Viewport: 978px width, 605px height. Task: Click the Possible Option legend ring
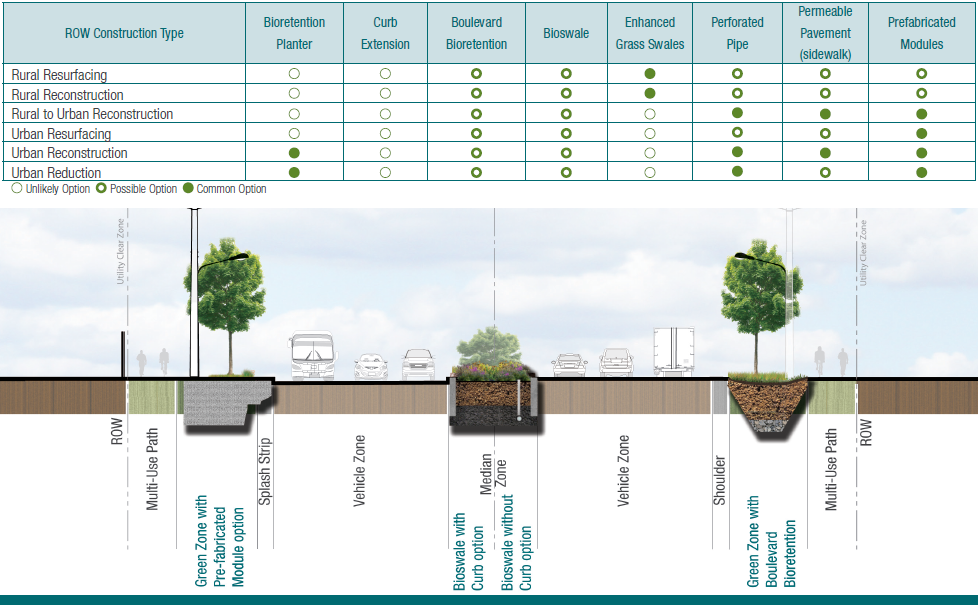point(102,188)
